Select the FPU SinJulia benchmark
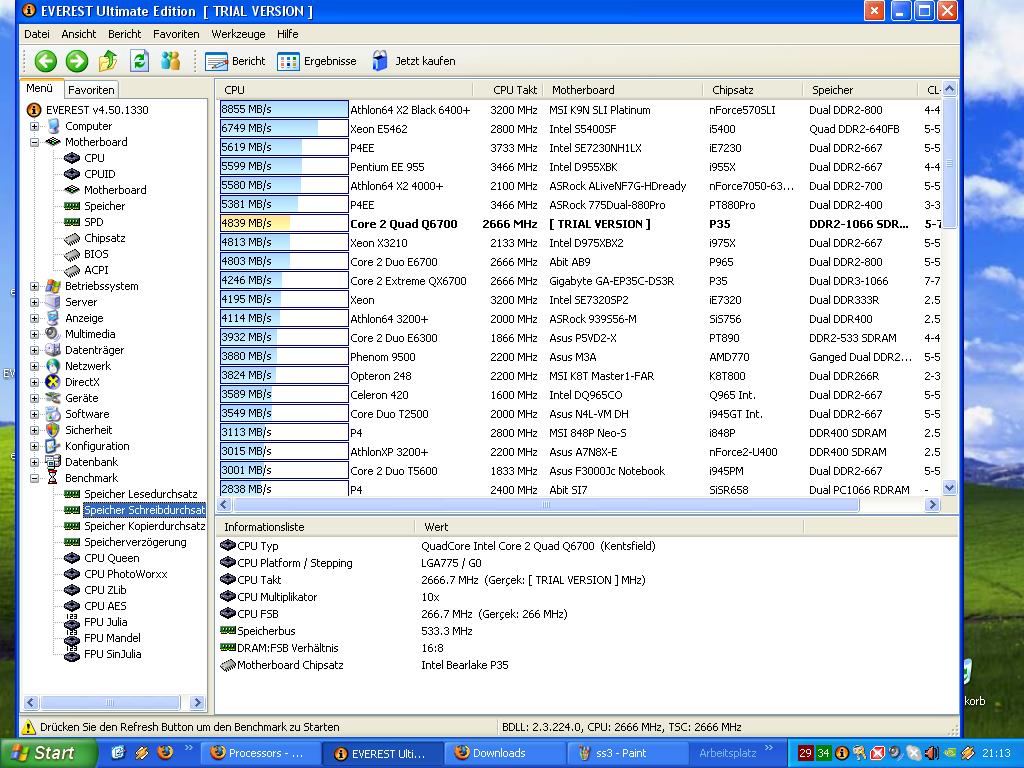 point(112,654)
